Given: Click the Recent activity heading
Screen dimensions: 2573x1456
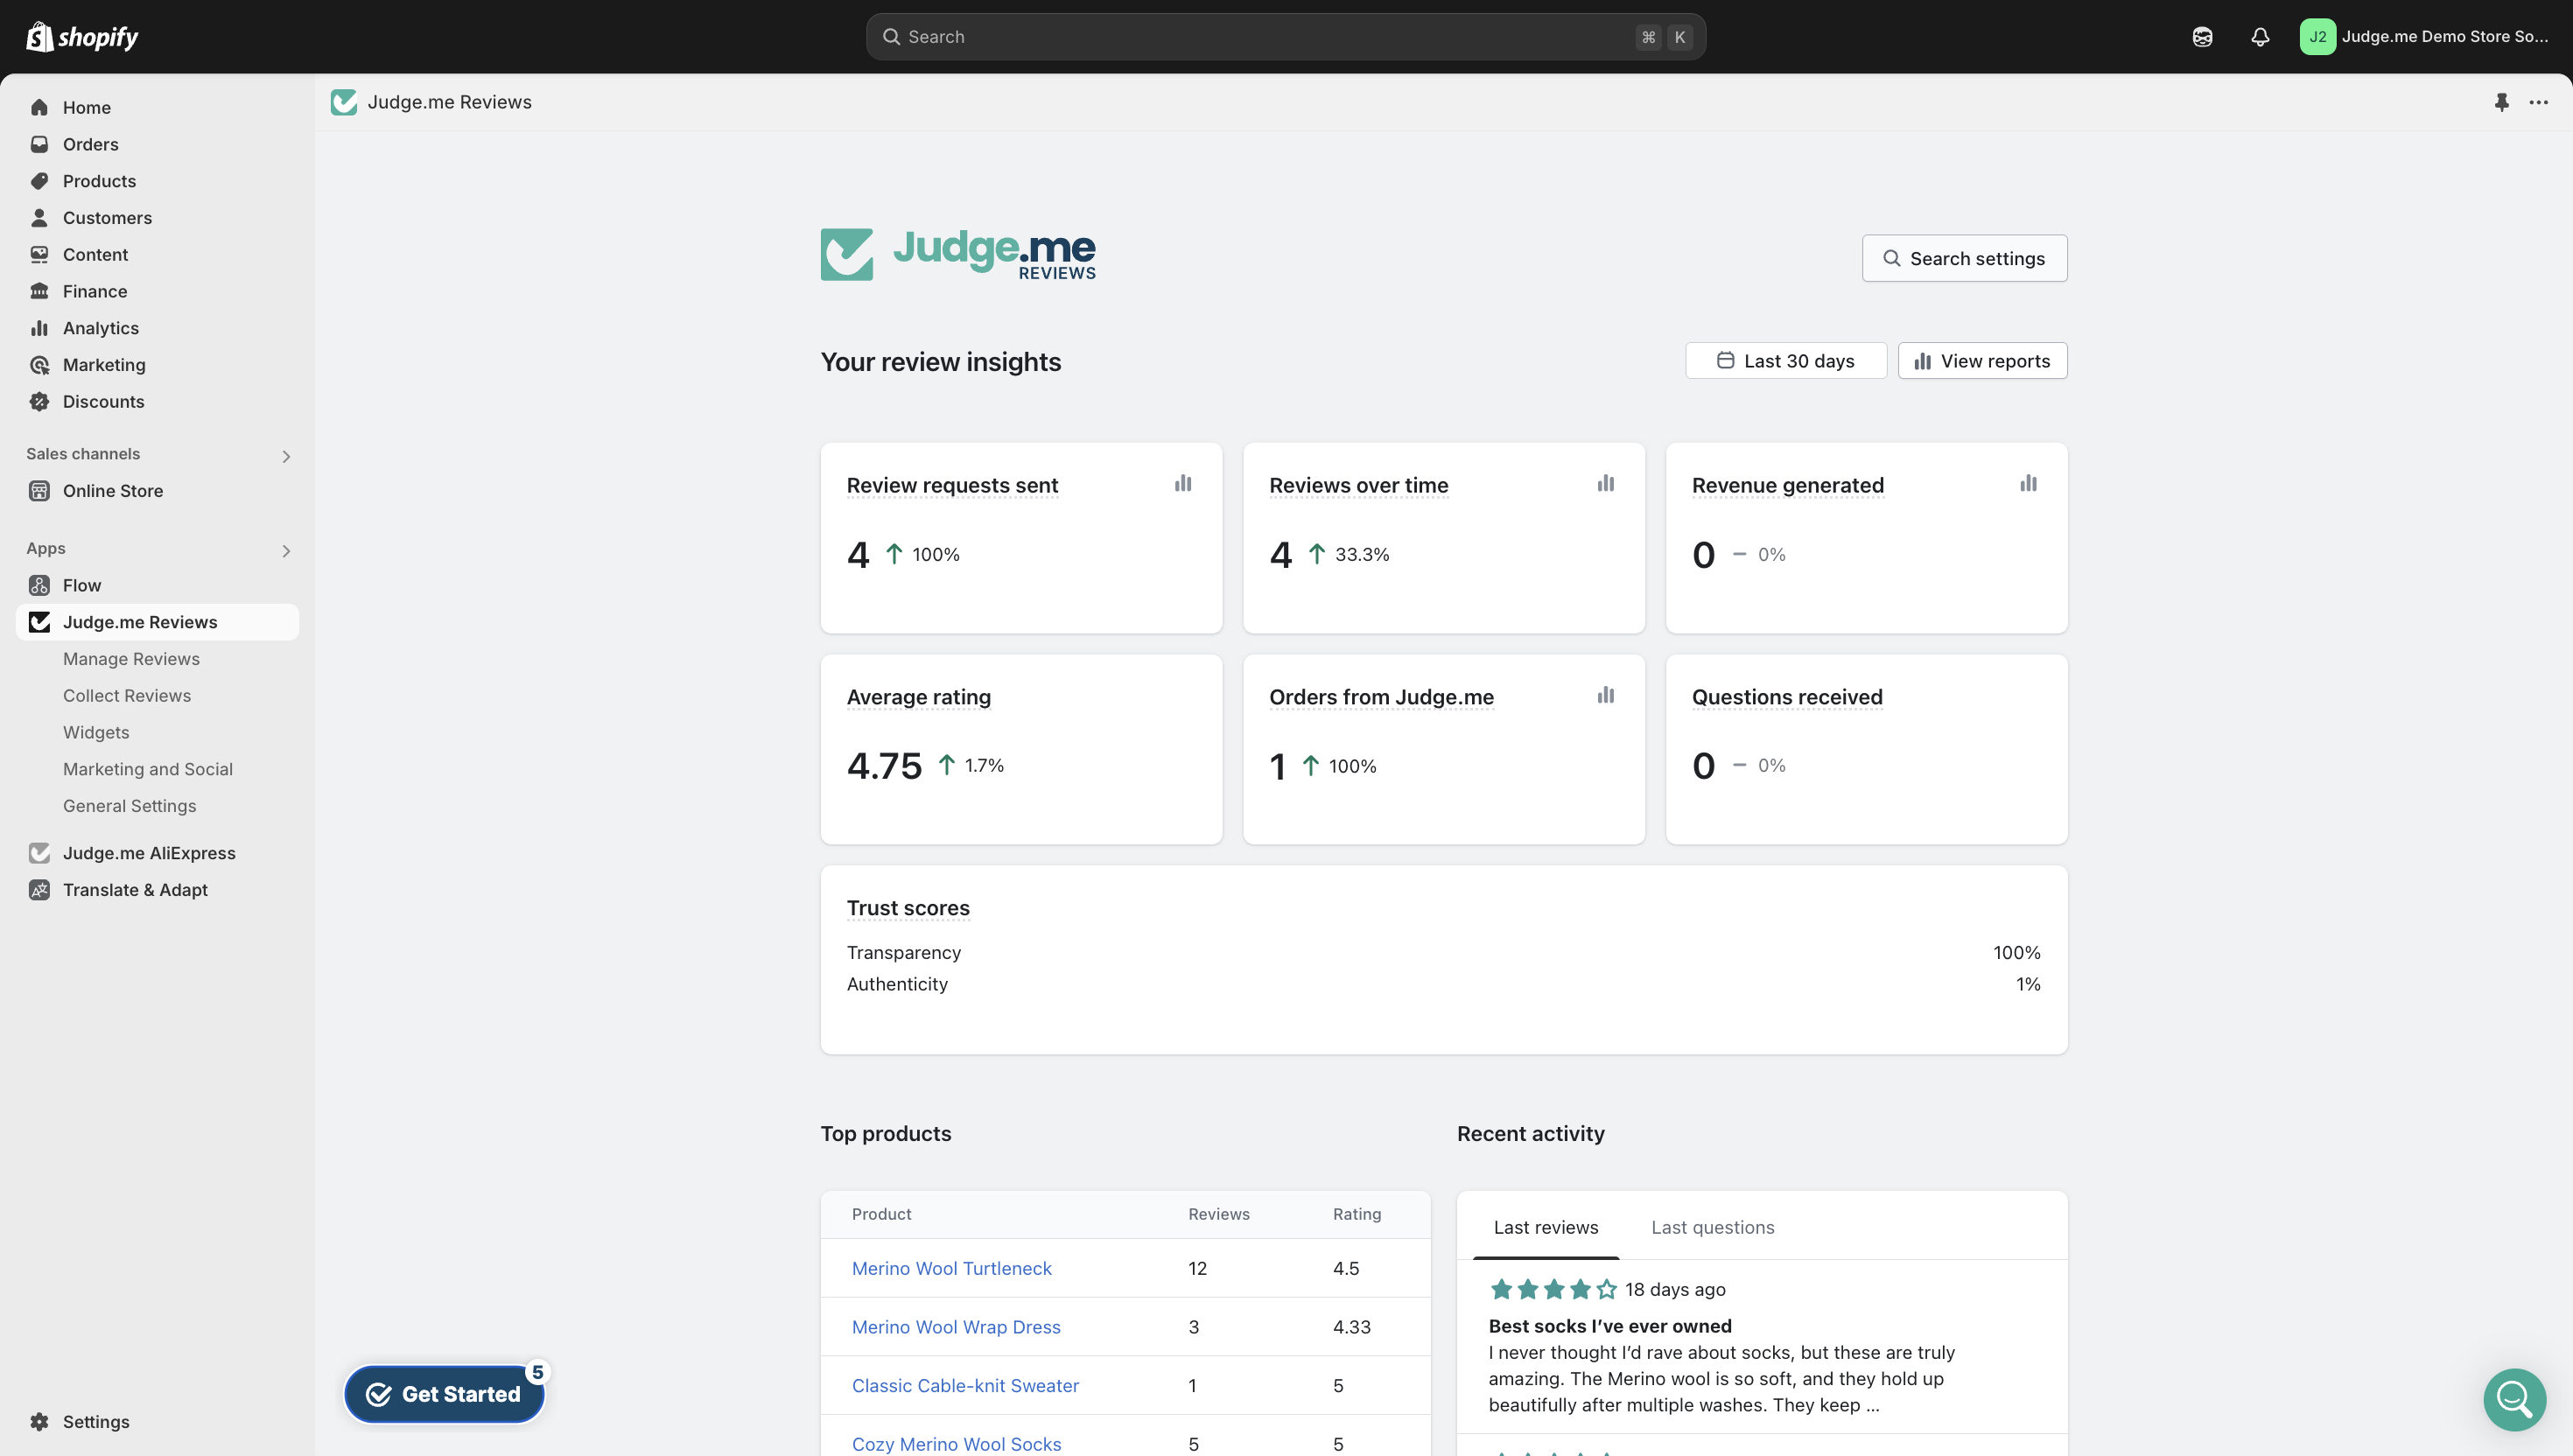Looking at the screenshot, I should point(1530,1134).
